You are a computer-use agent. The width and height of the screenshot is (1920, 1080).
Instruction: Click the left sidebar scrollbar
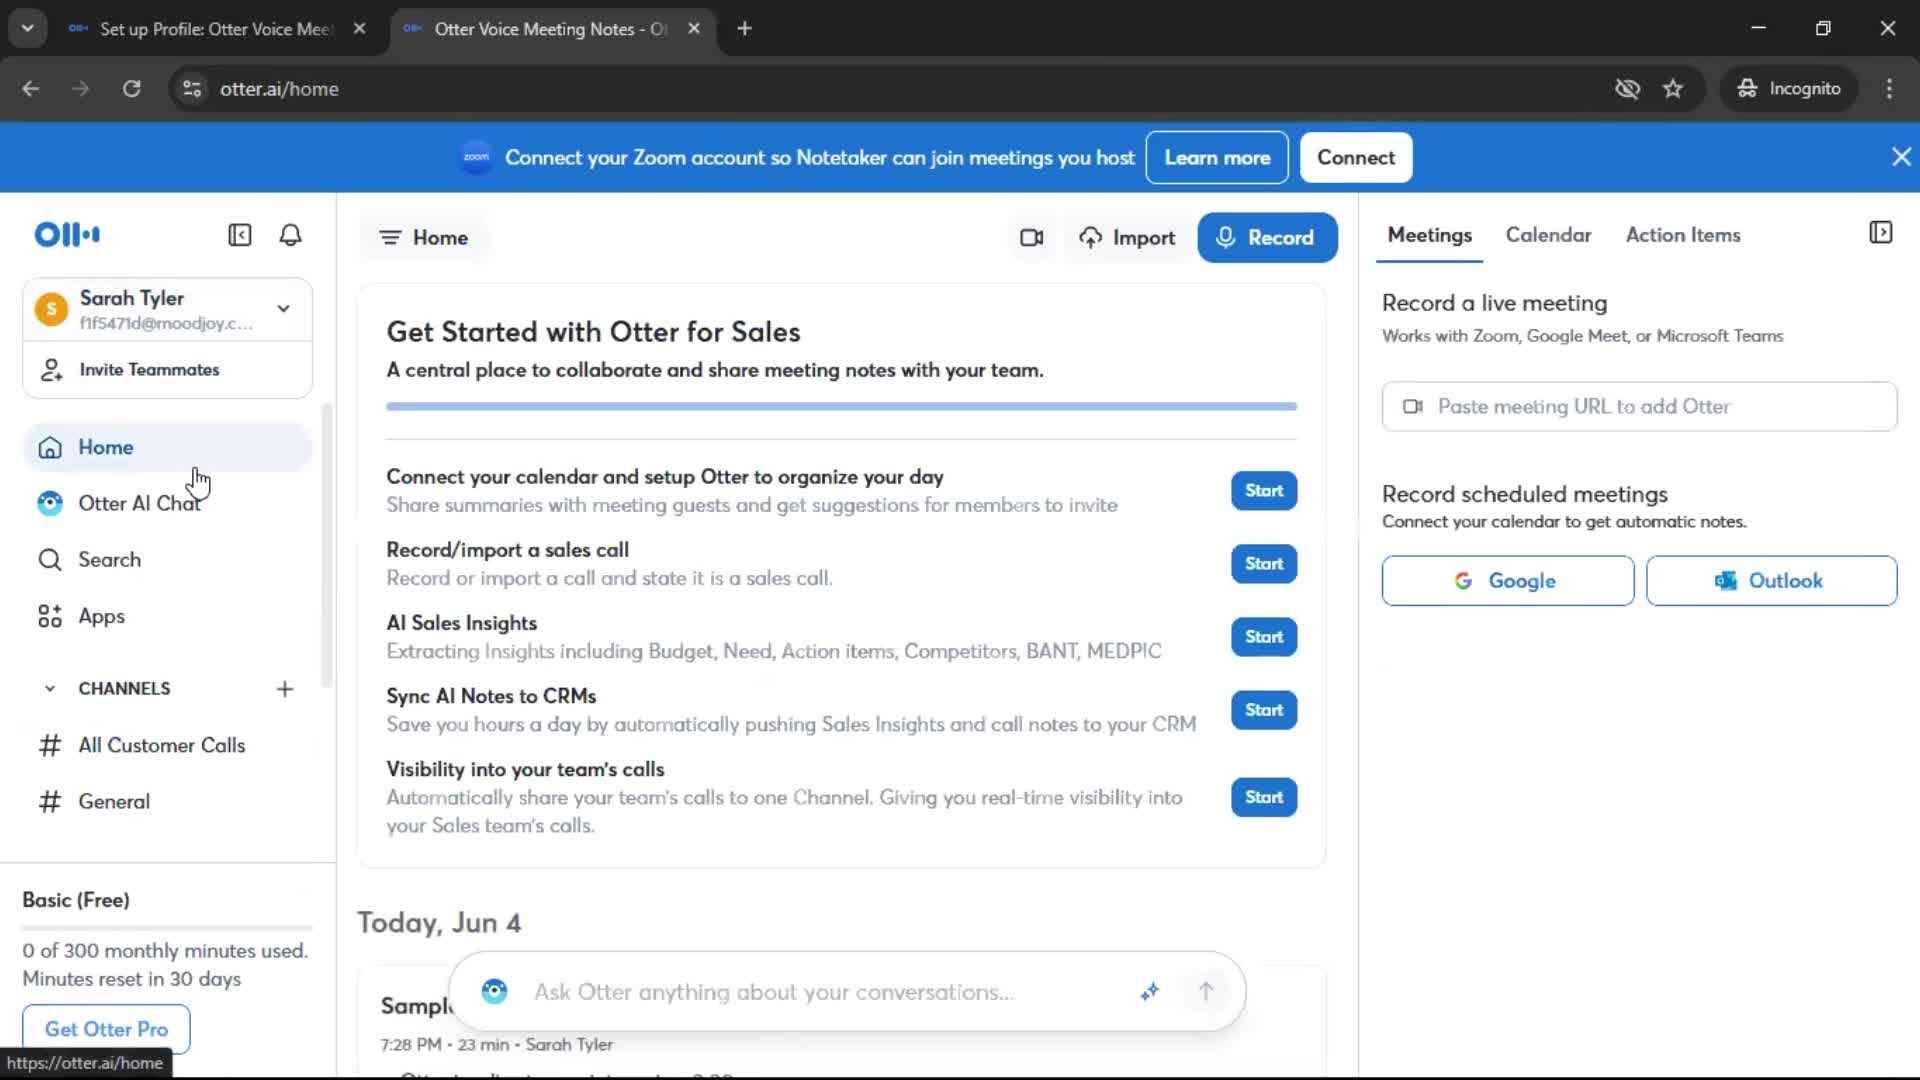(x=325, y=545)
